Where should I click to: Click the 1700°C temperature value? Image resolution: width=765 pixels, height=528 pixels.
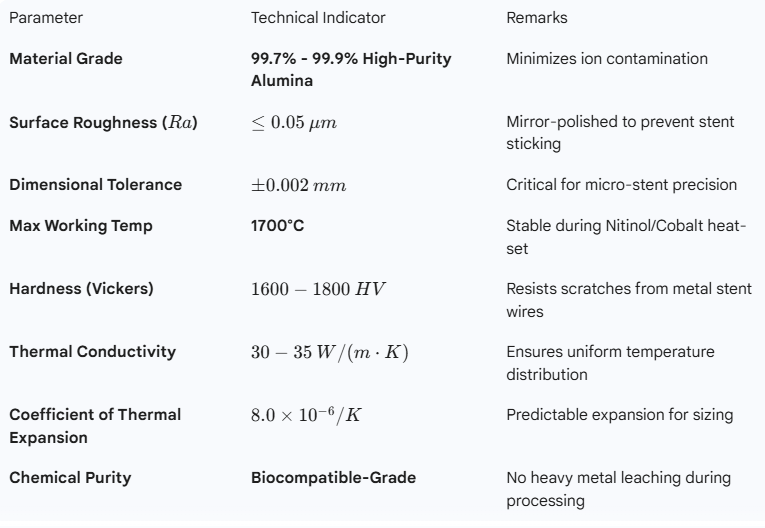277,226
